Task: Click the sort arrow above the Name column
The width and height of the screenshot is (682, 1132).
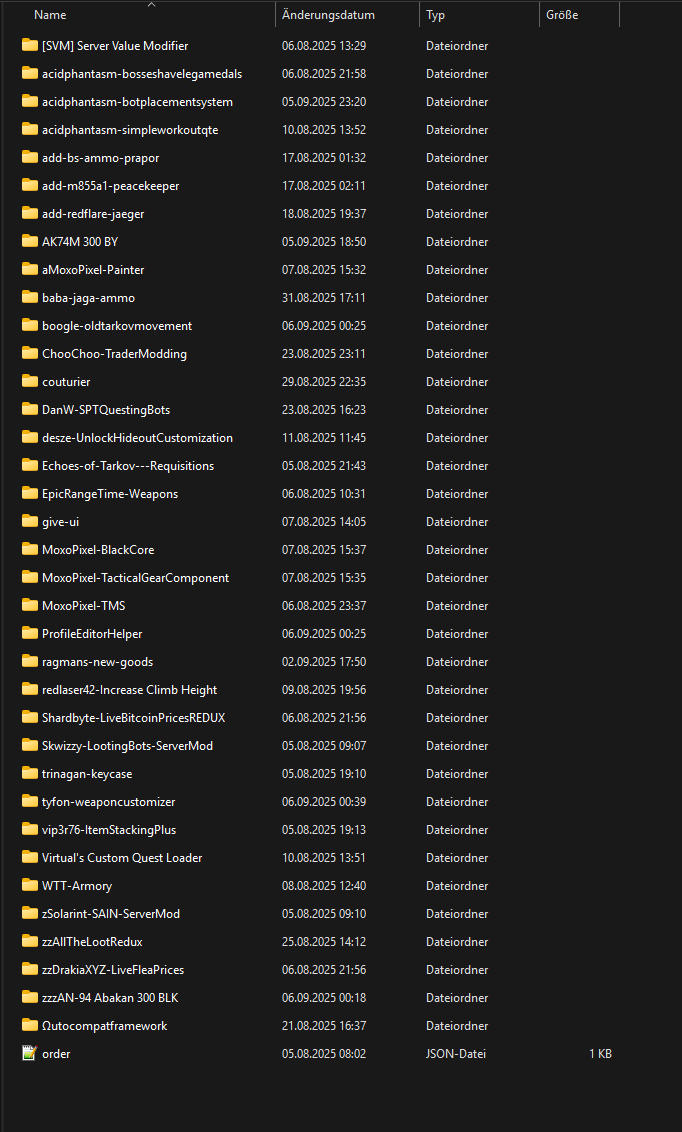Action: pos(151,4)
